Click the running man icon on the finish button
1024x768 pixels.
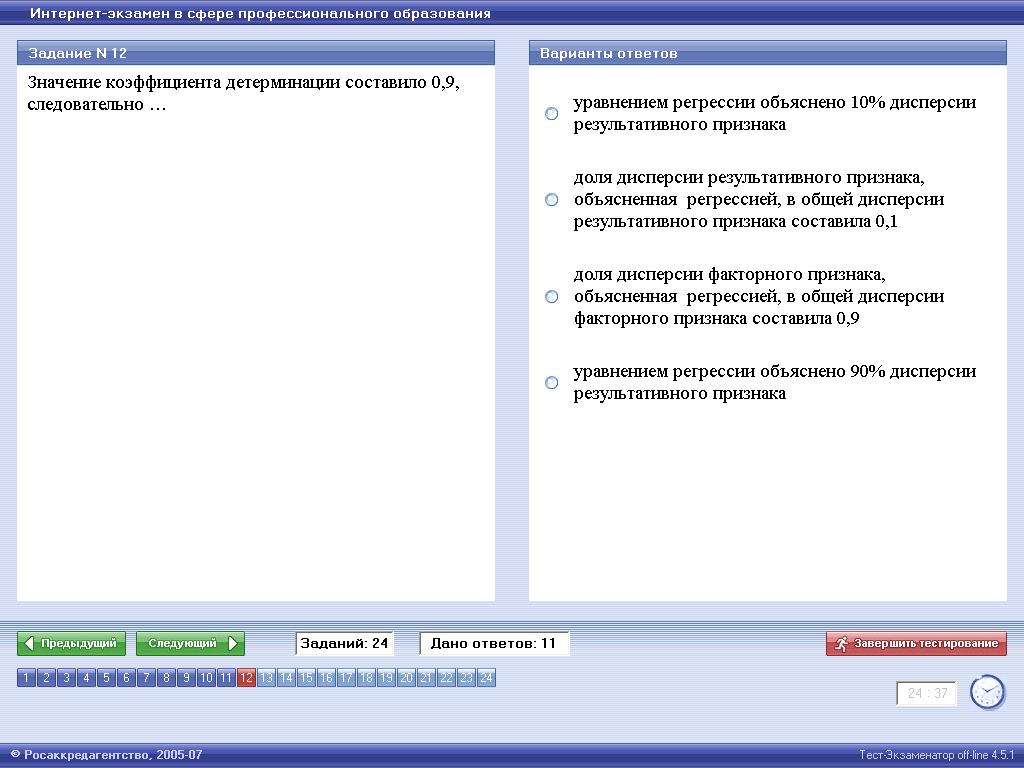[841, 643]
